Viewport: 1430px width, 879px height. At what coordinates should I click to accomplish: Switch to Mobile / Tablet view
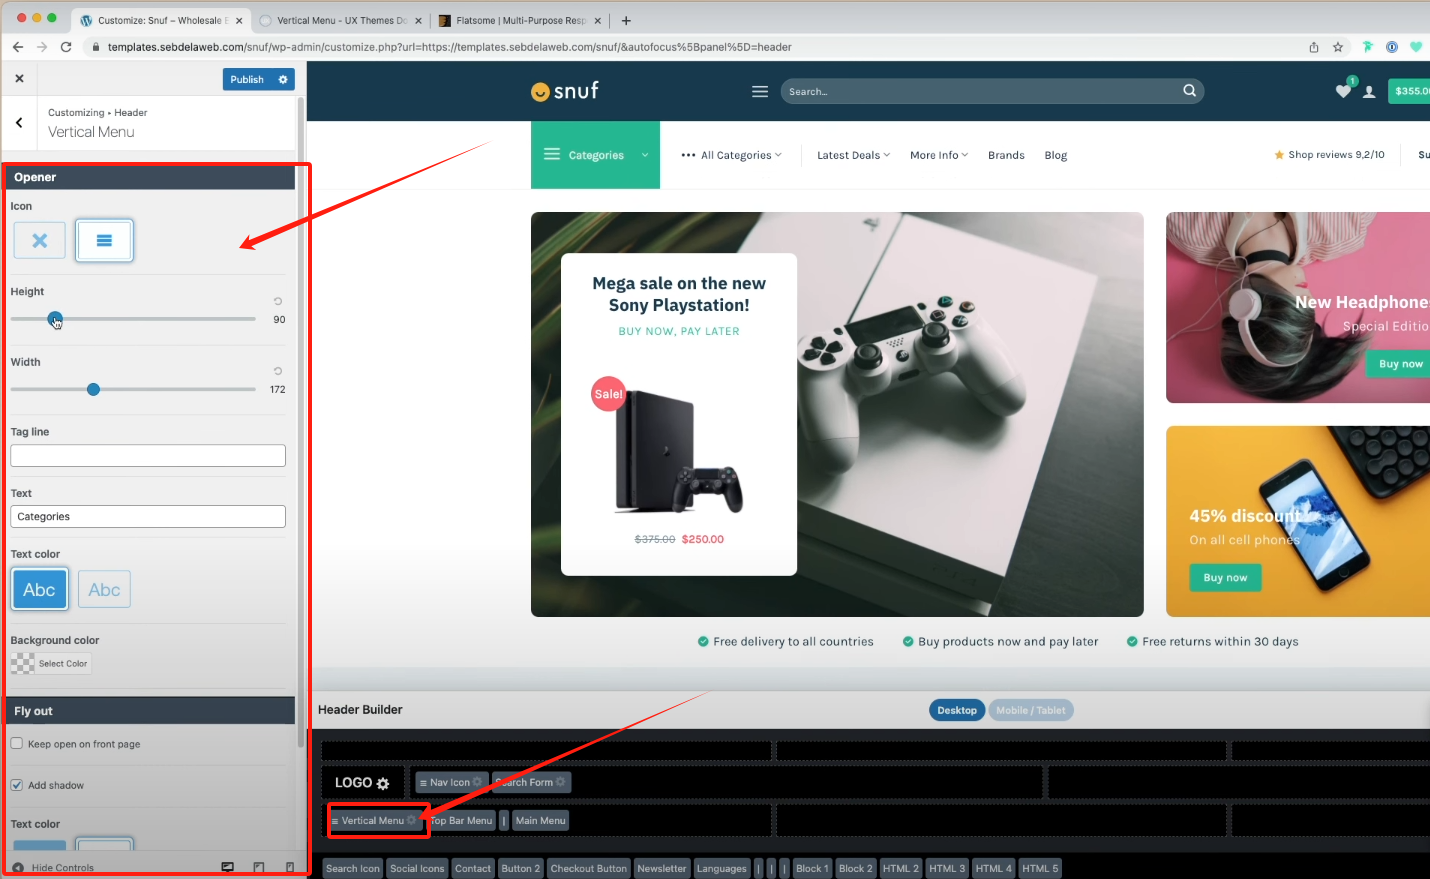click(x=1031, y=710)
